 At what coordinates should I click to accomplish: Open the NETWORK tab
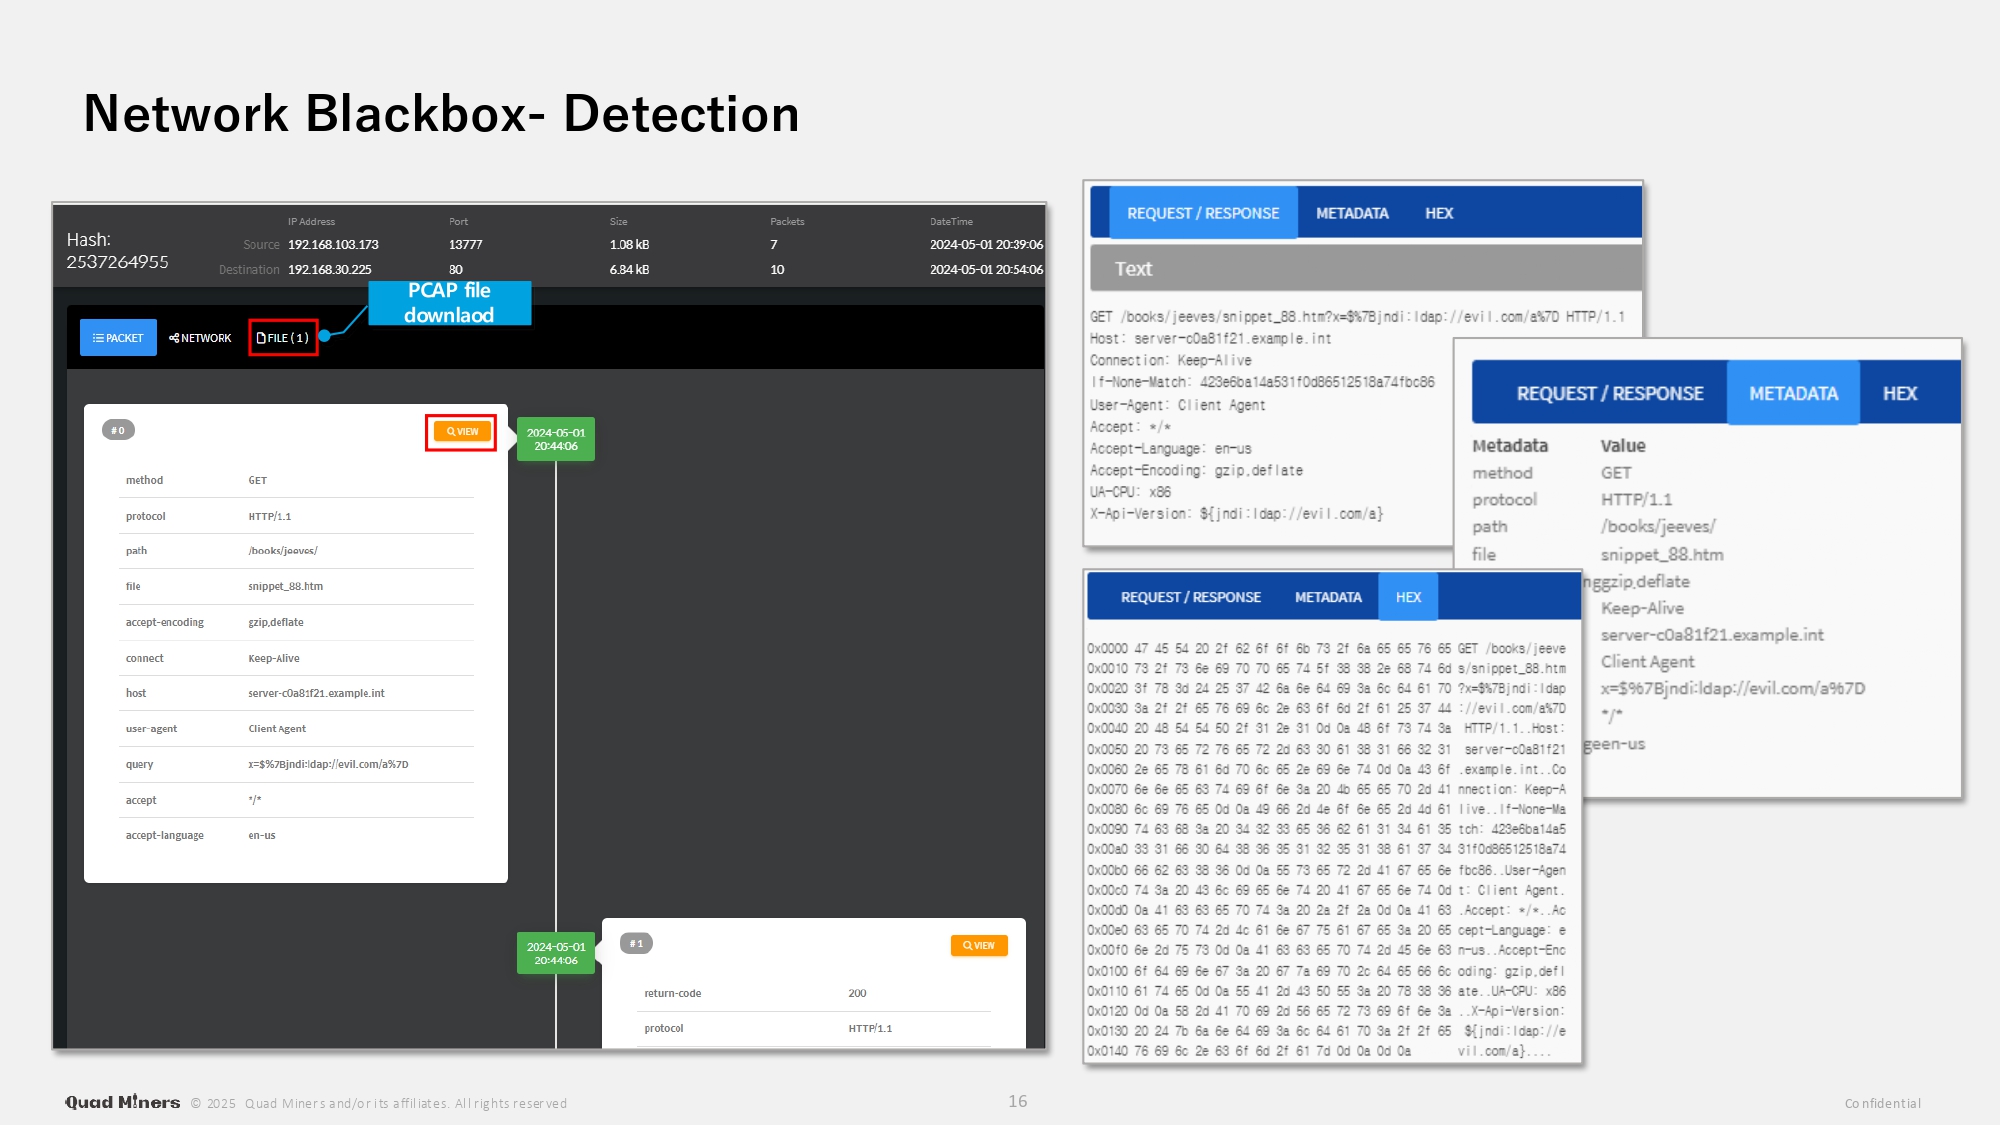tap(200, 338)
